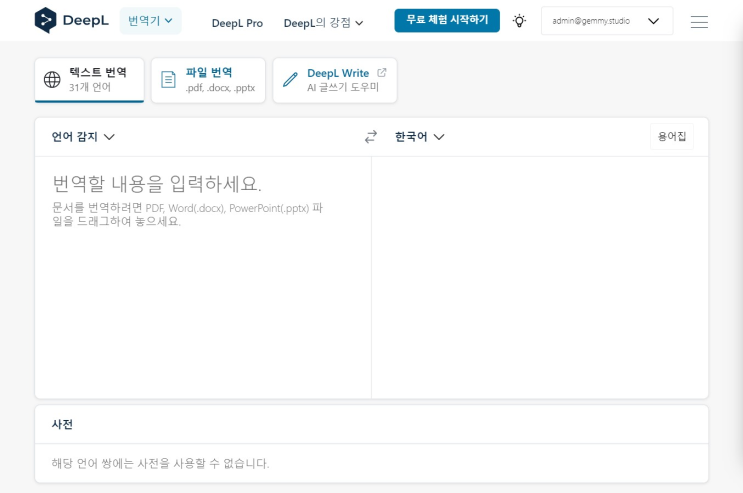Select the 텍스트 번역 tab

[x=90, y=80]
